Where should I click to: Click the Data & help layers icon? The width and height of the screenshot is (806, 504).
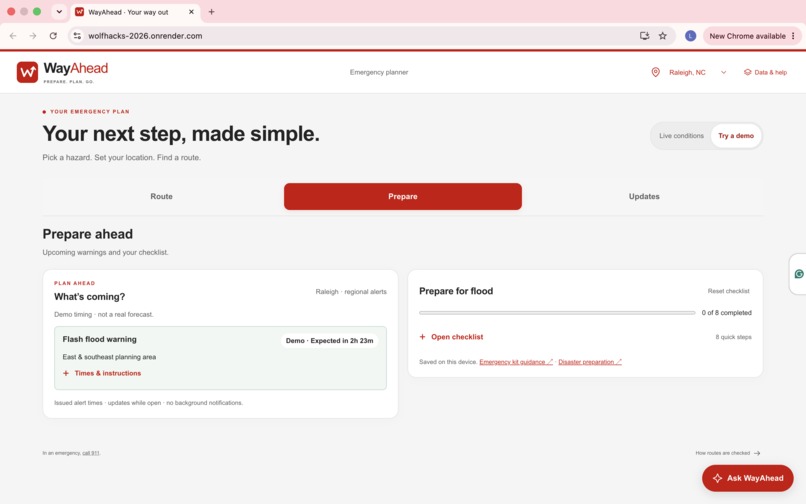coord(747,73)
